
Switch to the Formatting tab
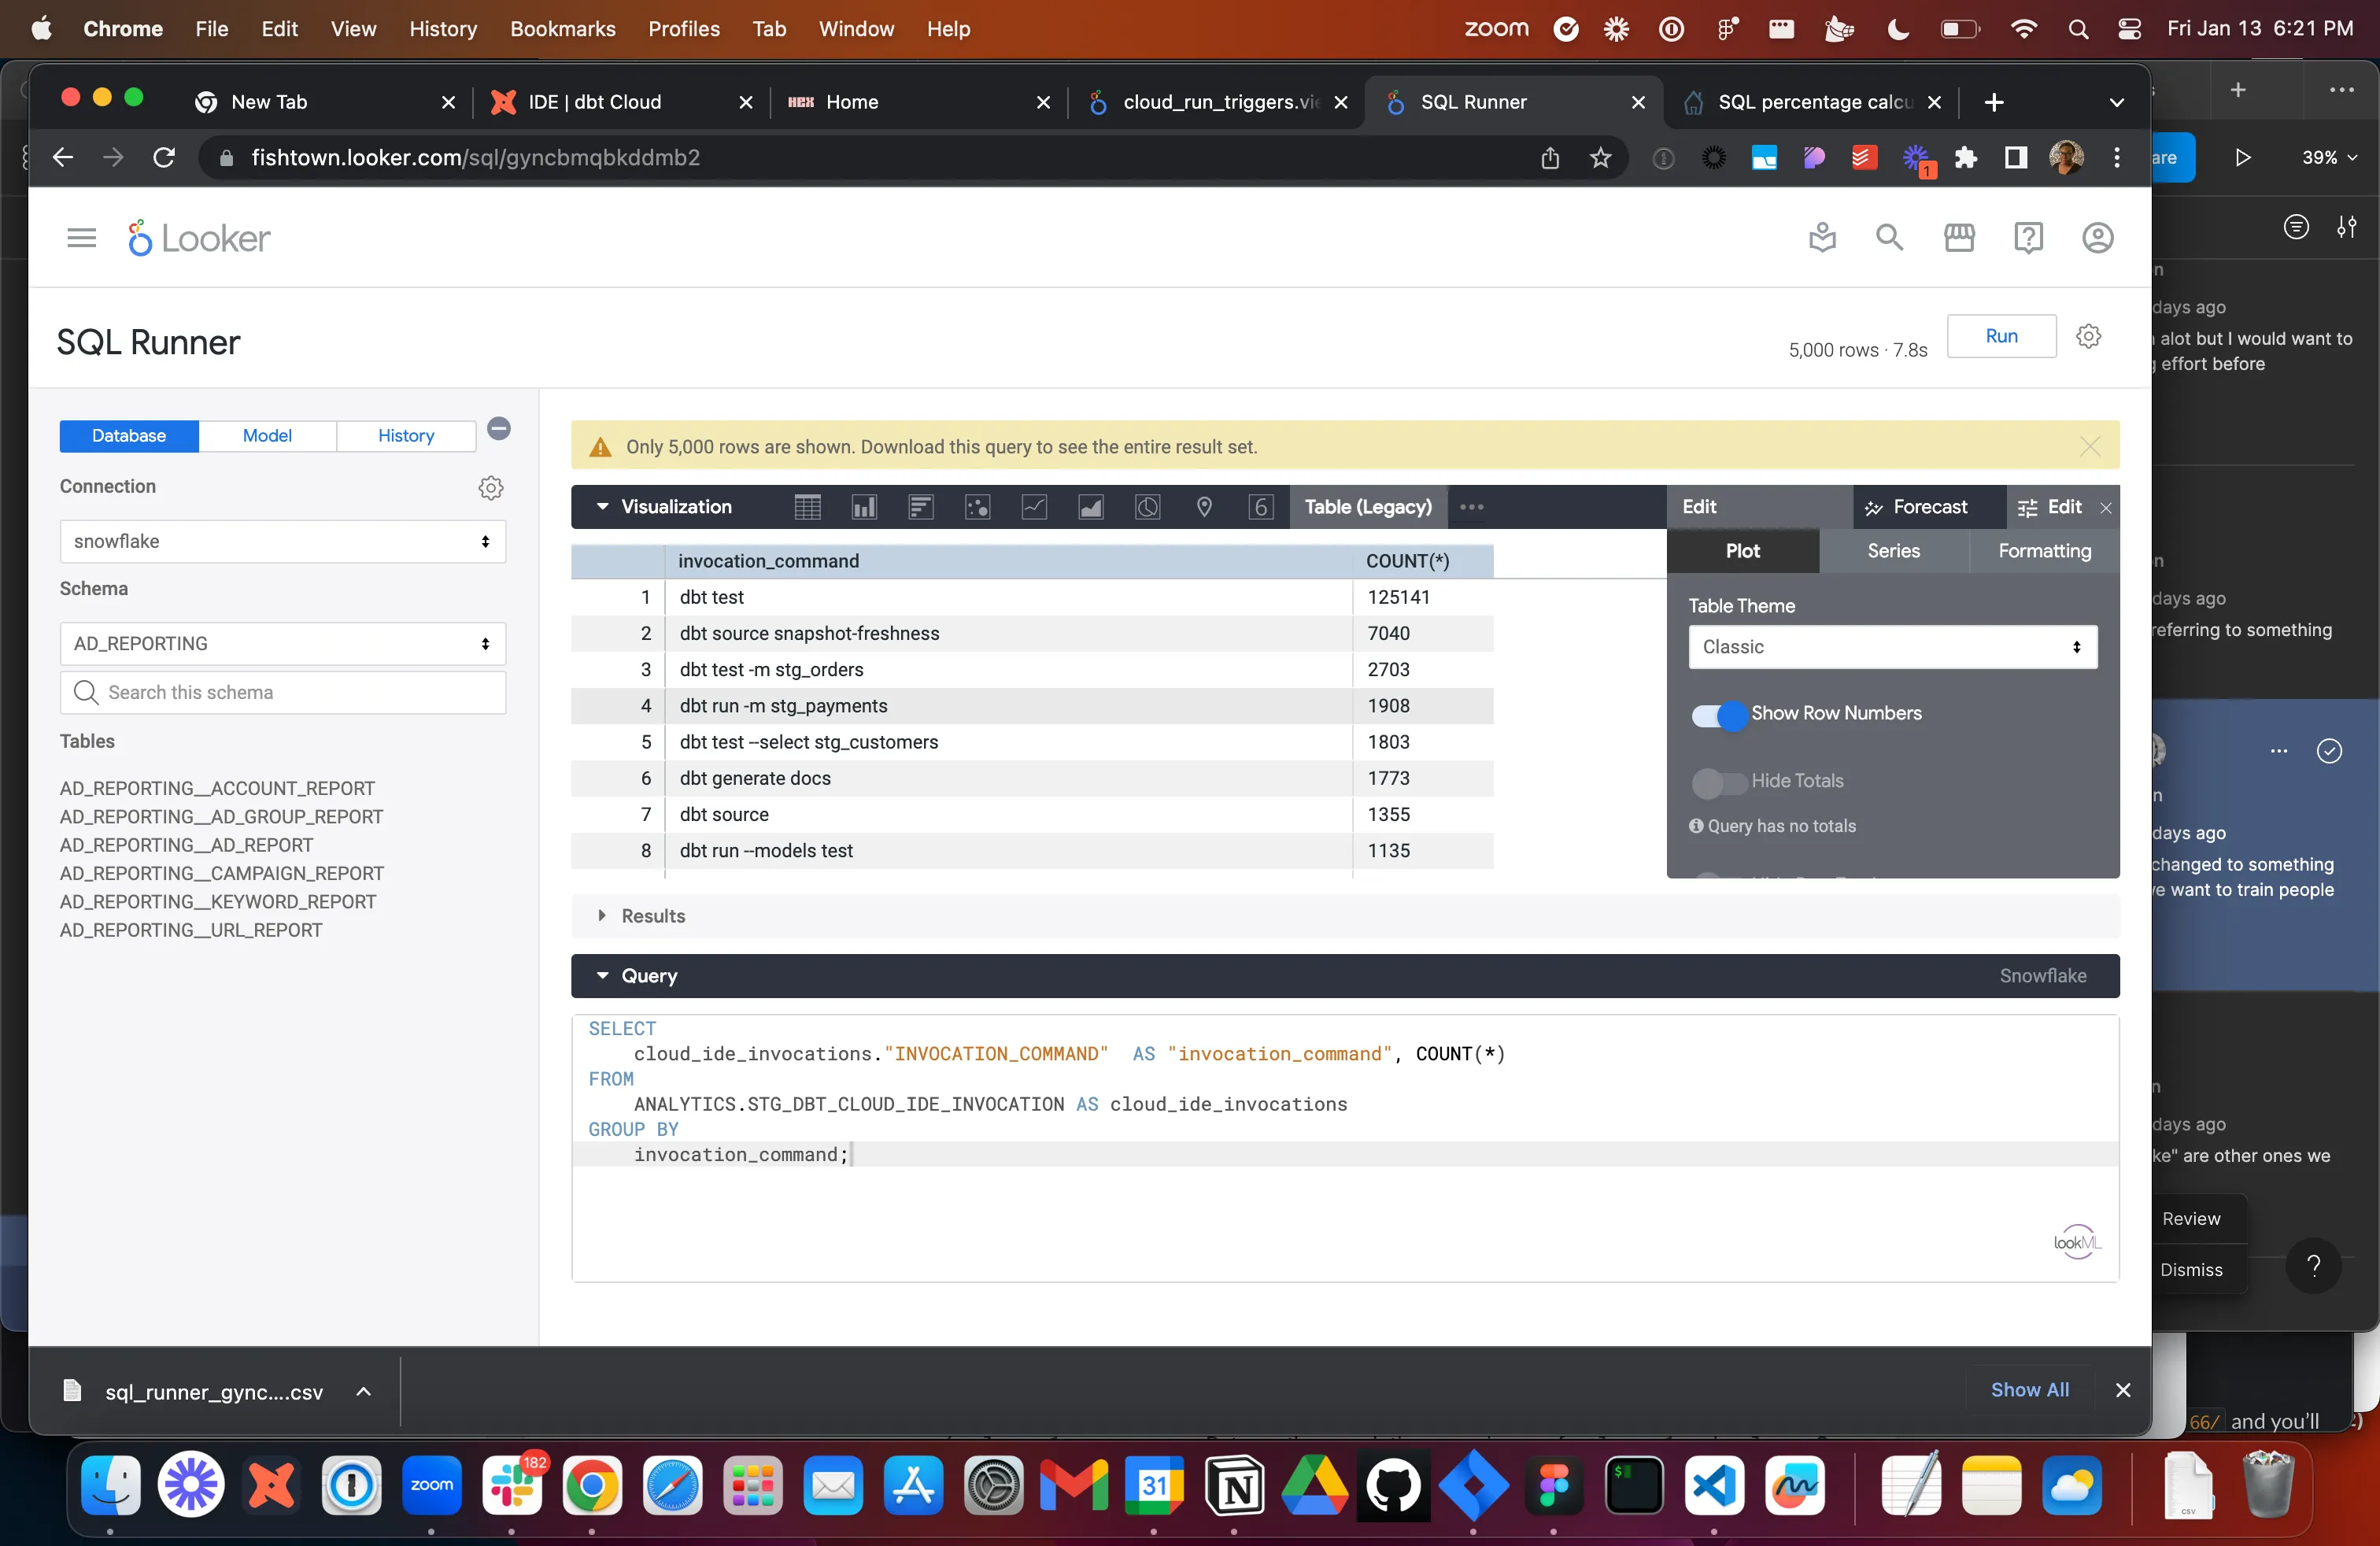(2044, 551)
